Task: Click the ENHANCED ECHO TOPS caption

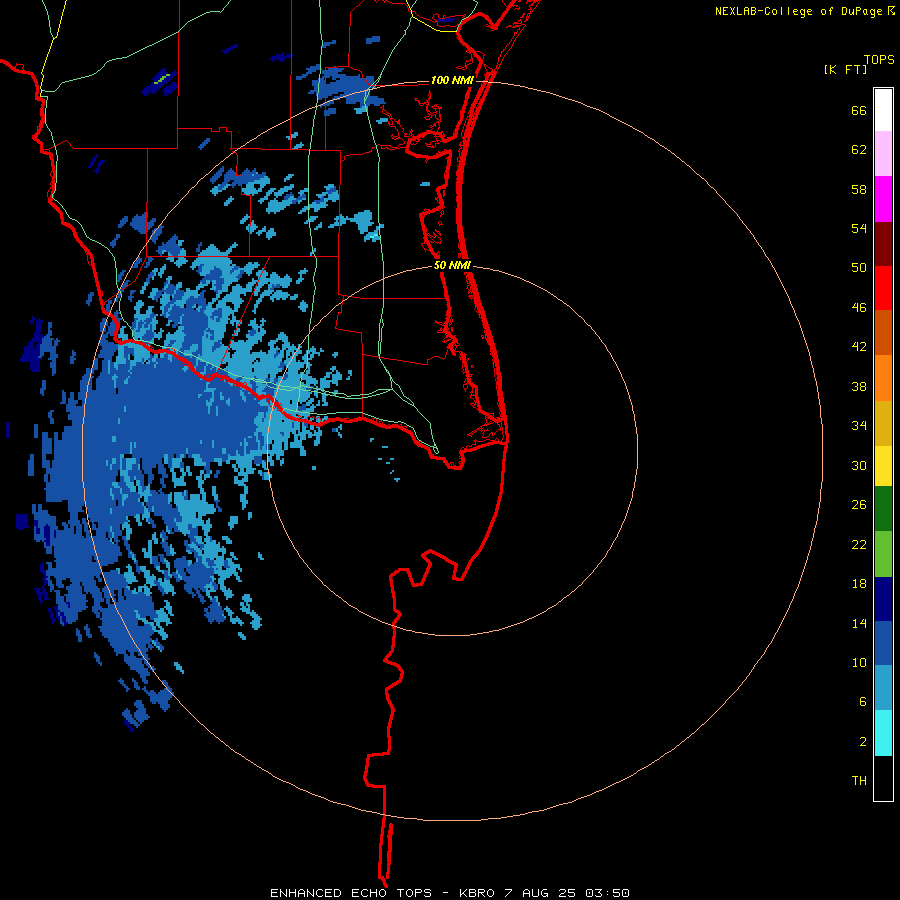Action: pos(351,893)
